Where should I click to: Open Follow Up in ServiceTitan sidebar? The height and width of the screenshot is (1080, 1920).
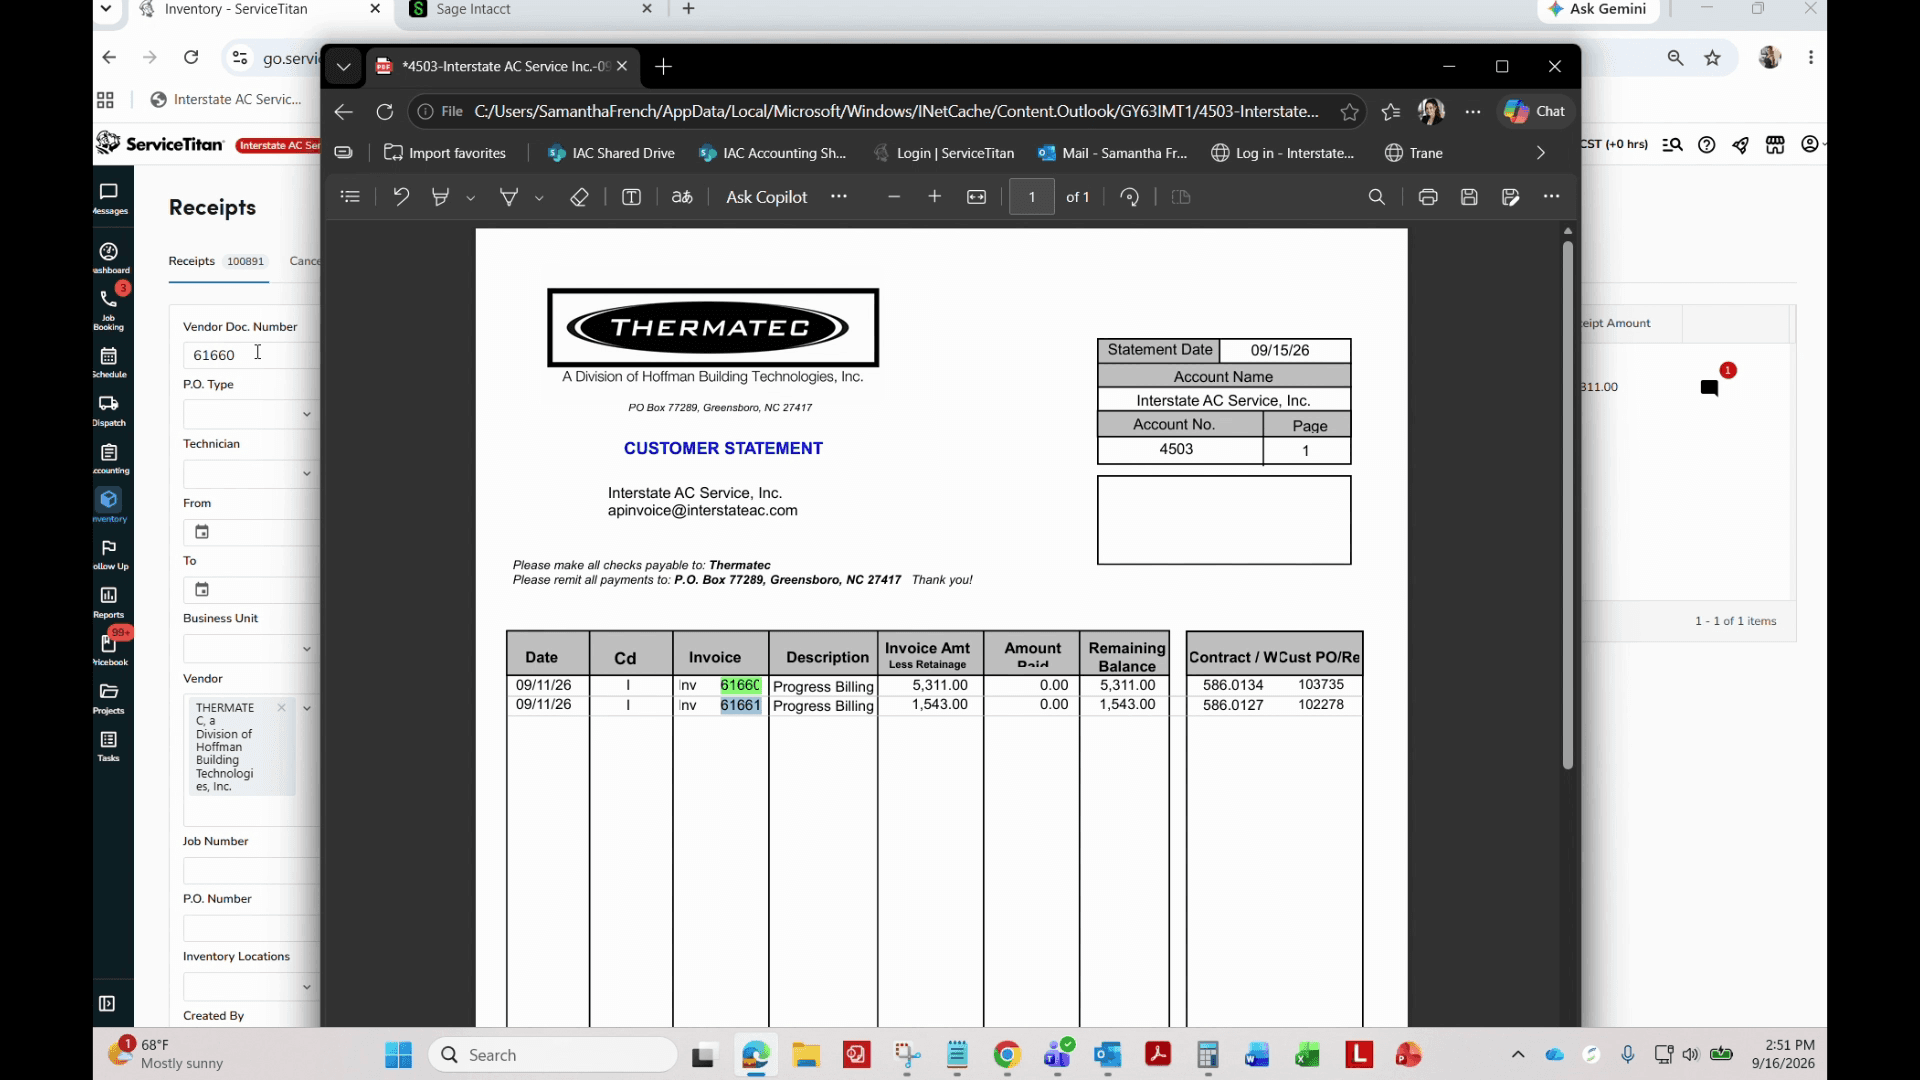coord(109,553)
